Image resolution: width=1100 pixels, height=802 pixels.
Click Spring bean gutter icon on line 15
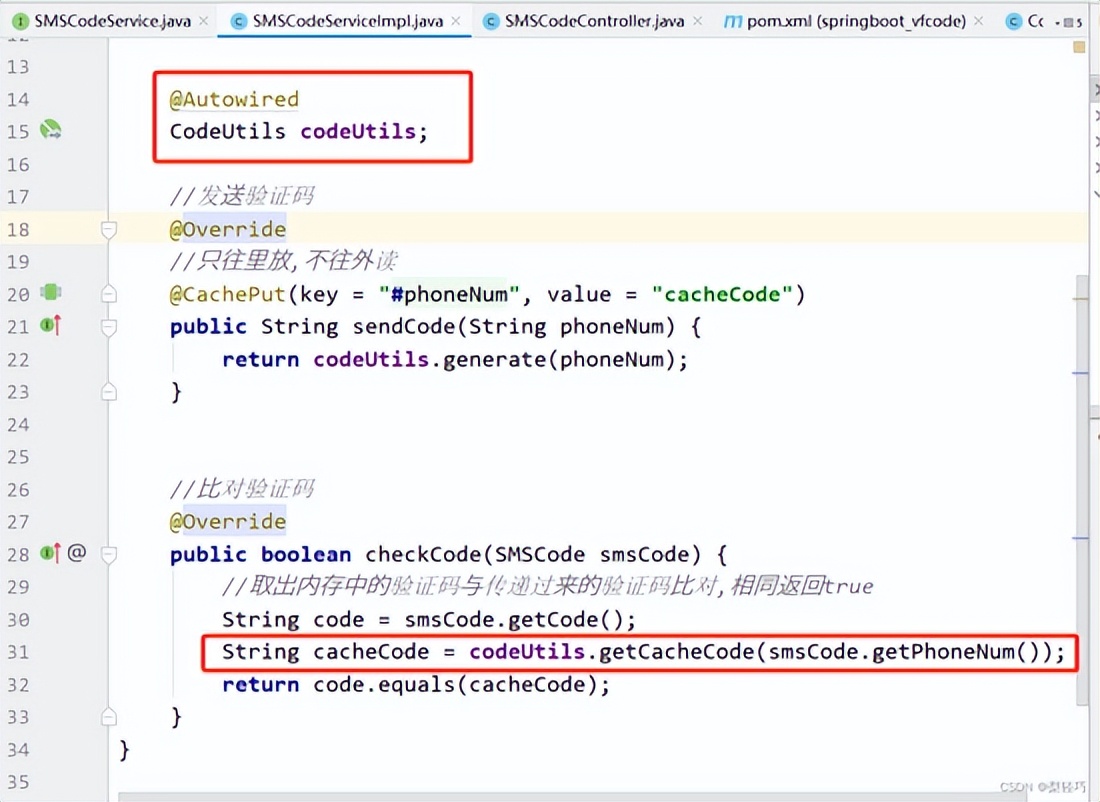(51, 130)
